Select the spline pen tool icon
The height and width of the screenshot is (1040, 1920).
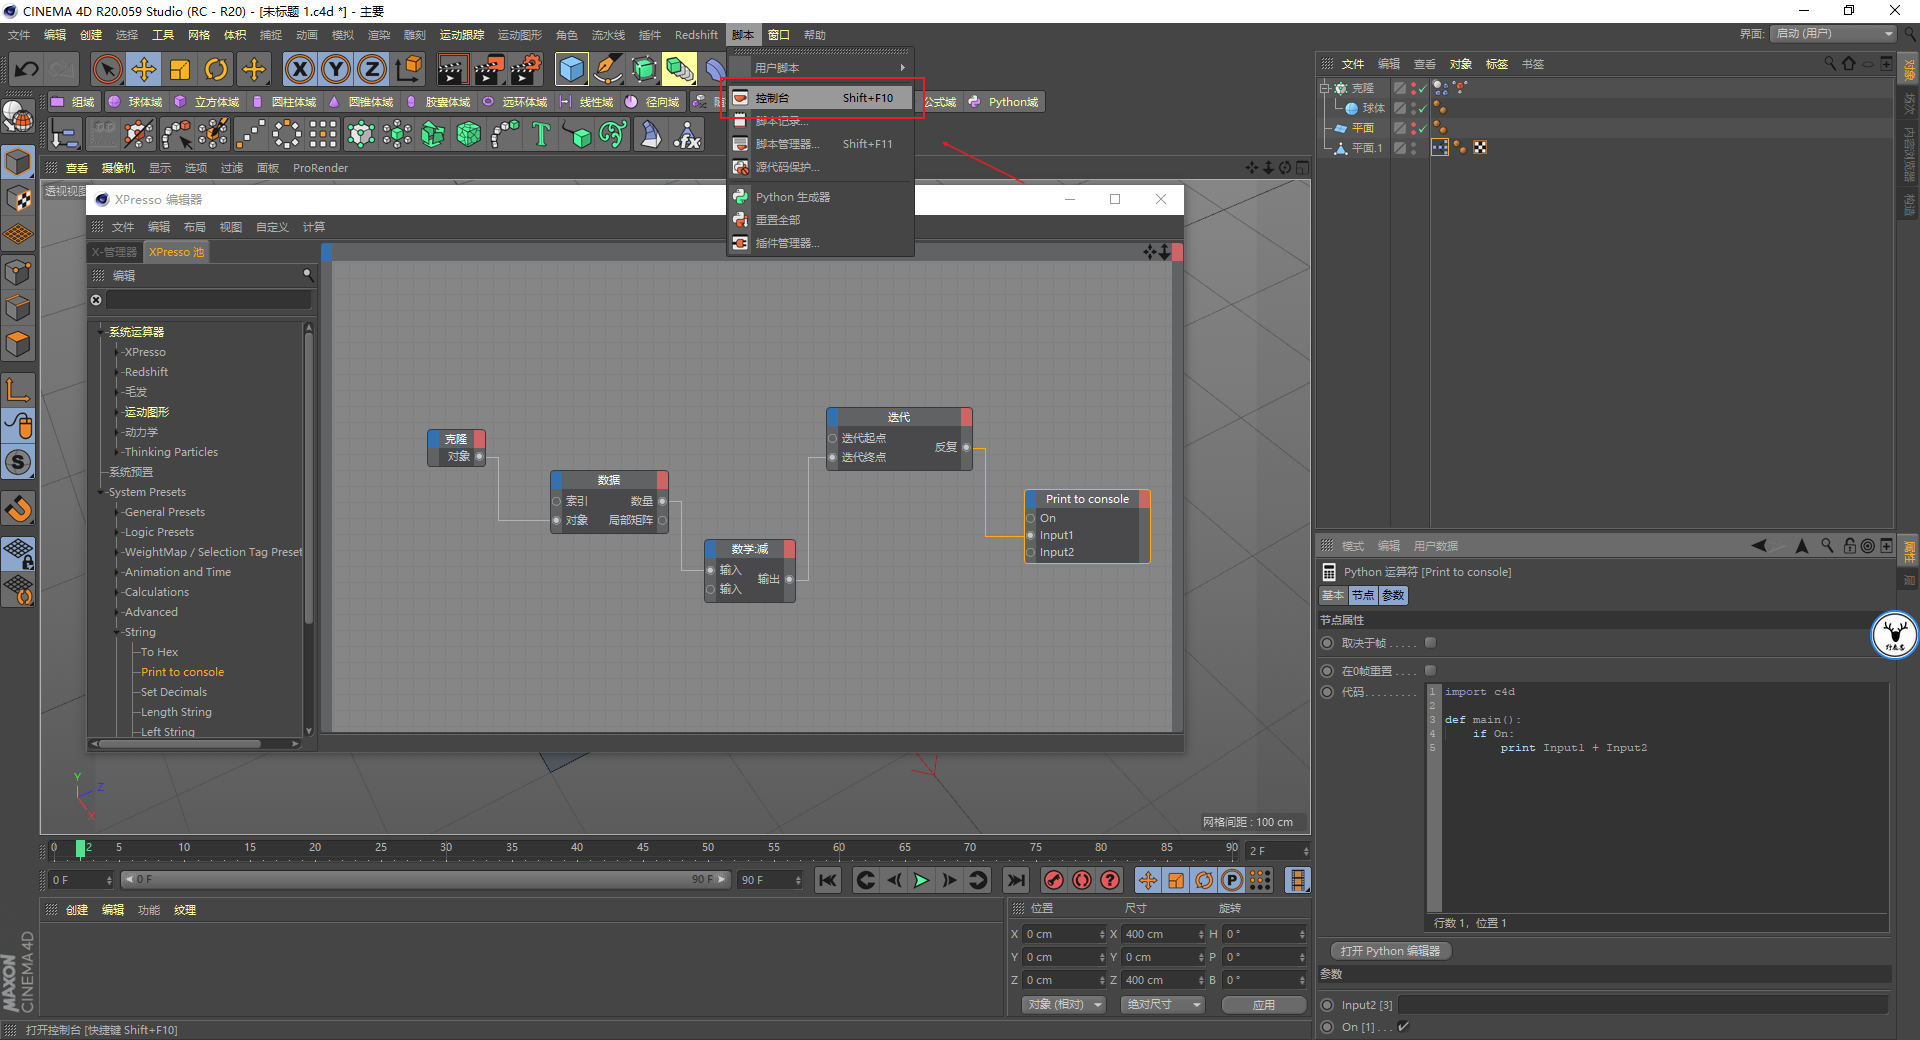608,69
